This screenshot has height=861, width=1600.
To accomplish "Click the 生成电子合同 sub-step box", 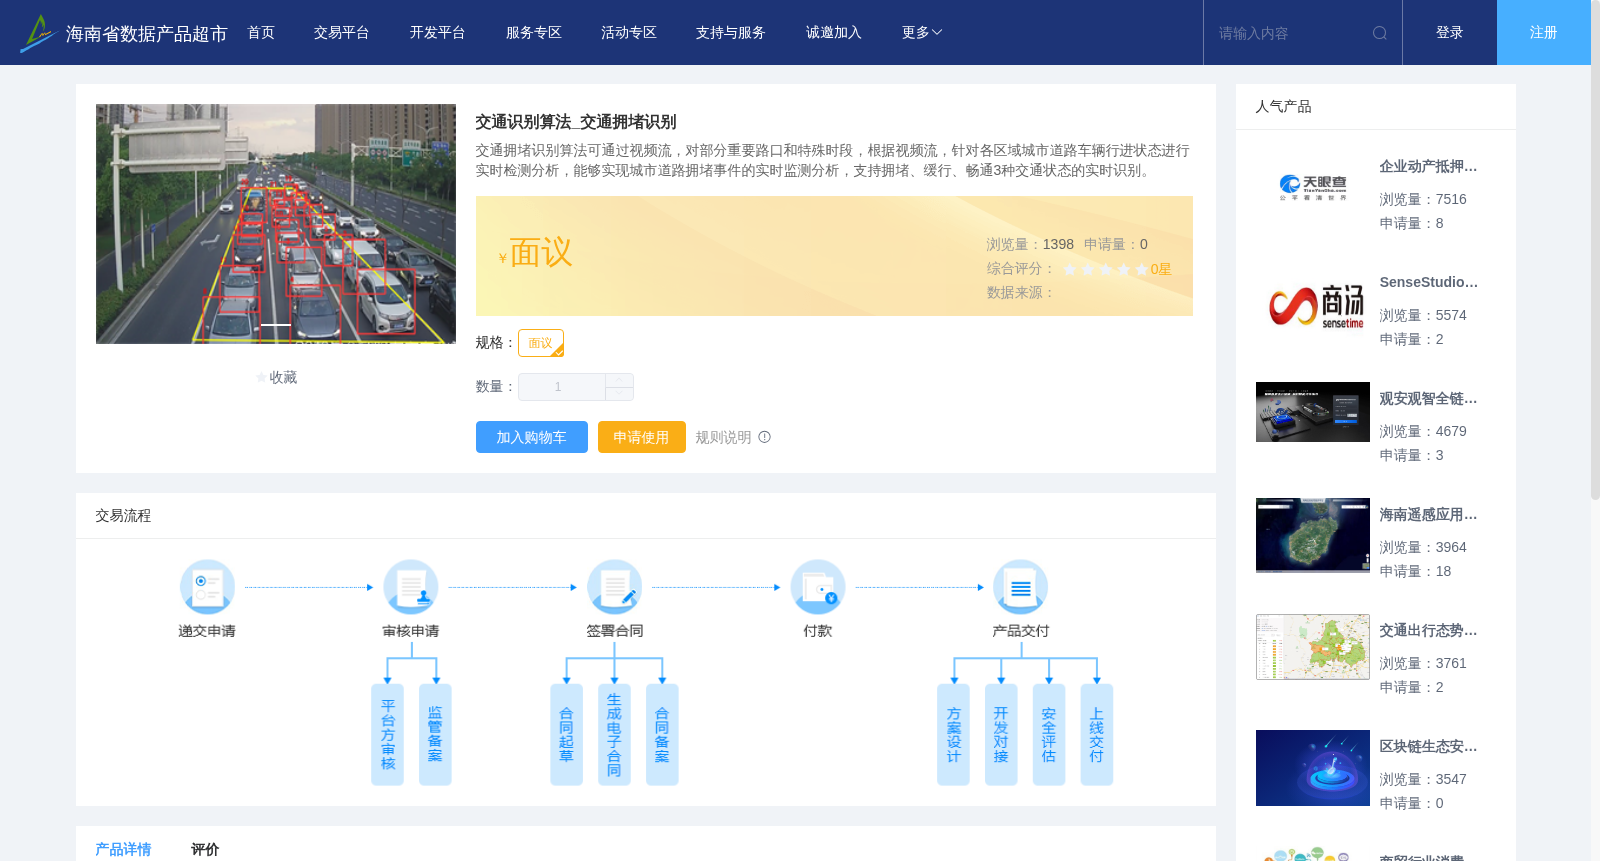I will tap(614, 735).
